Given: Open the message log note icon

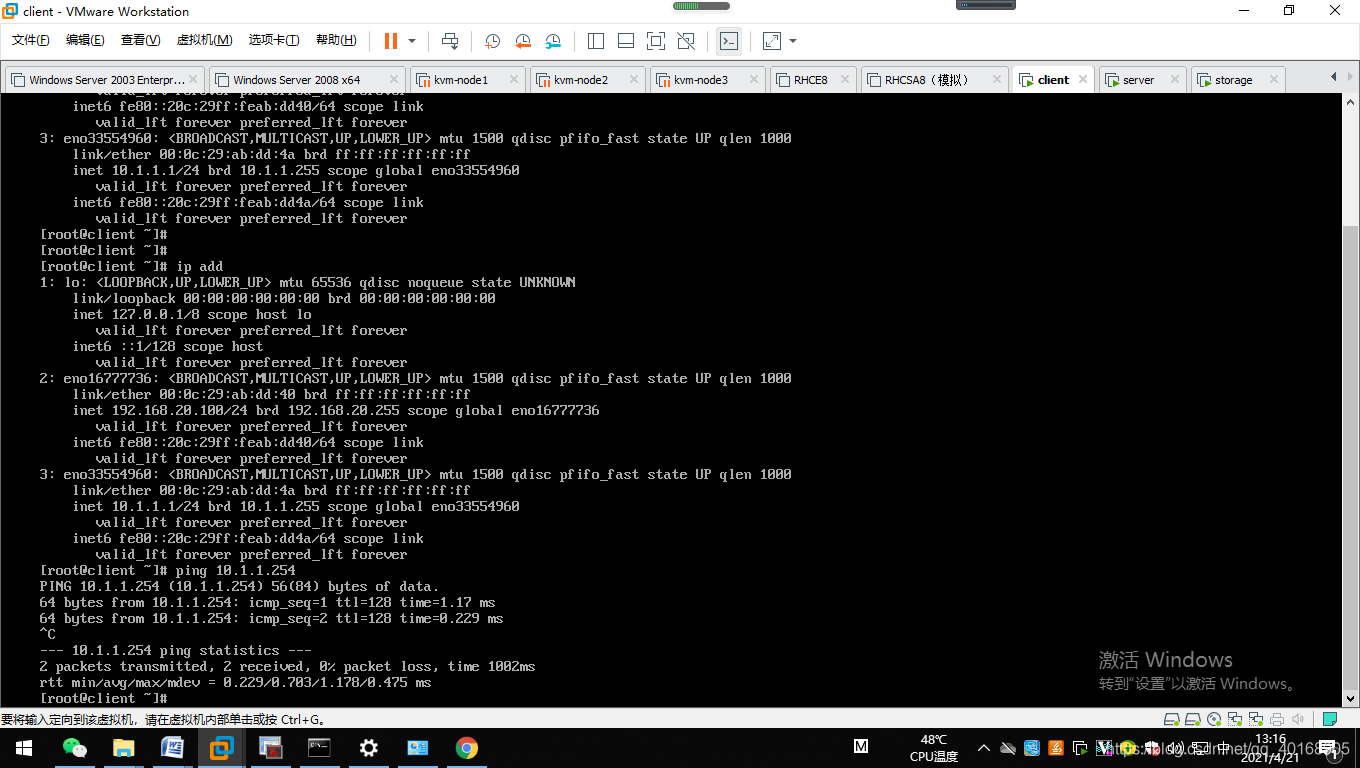Looking at the screenshot, I should 1329,719.
